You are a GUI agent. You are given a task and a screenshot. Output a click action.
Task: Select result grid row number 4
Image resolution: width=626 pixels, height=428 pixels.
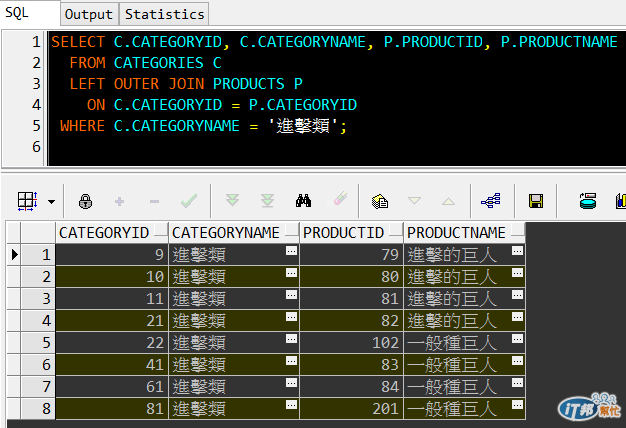click(38, 320)
